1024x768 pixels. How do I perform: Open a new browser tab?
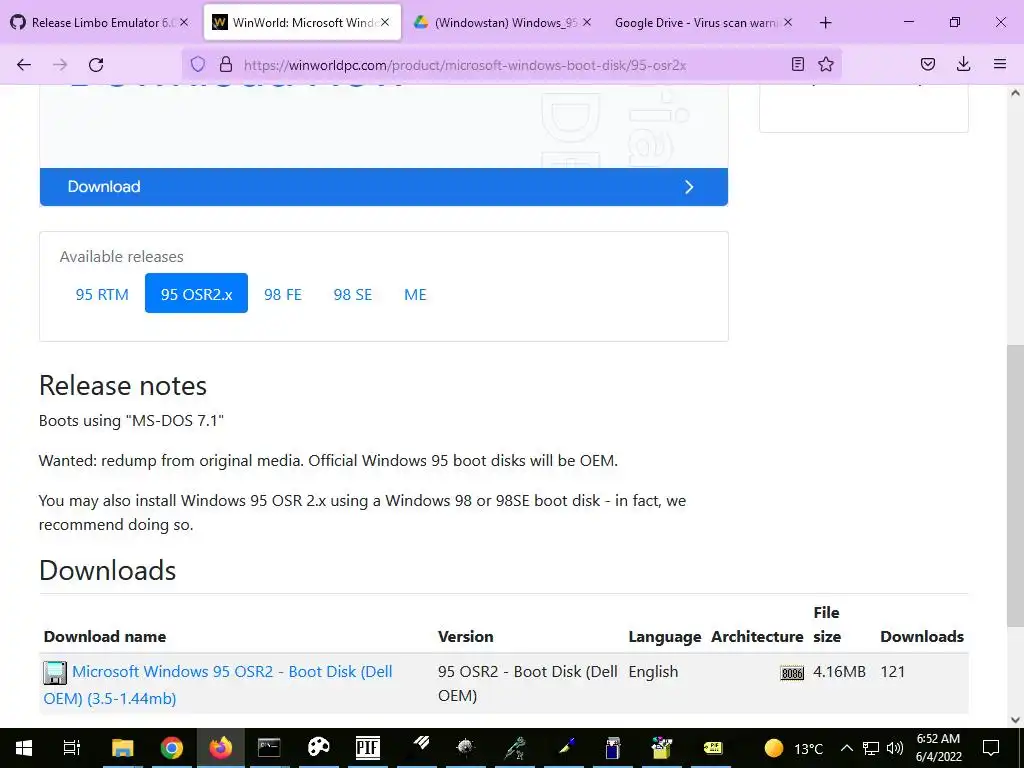click(825, 23)
